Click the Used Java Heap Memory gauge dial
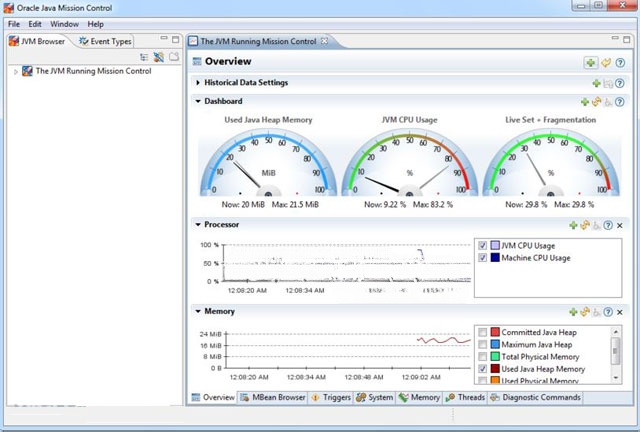Viewport: 640px width, 432px height. point(268,163)
